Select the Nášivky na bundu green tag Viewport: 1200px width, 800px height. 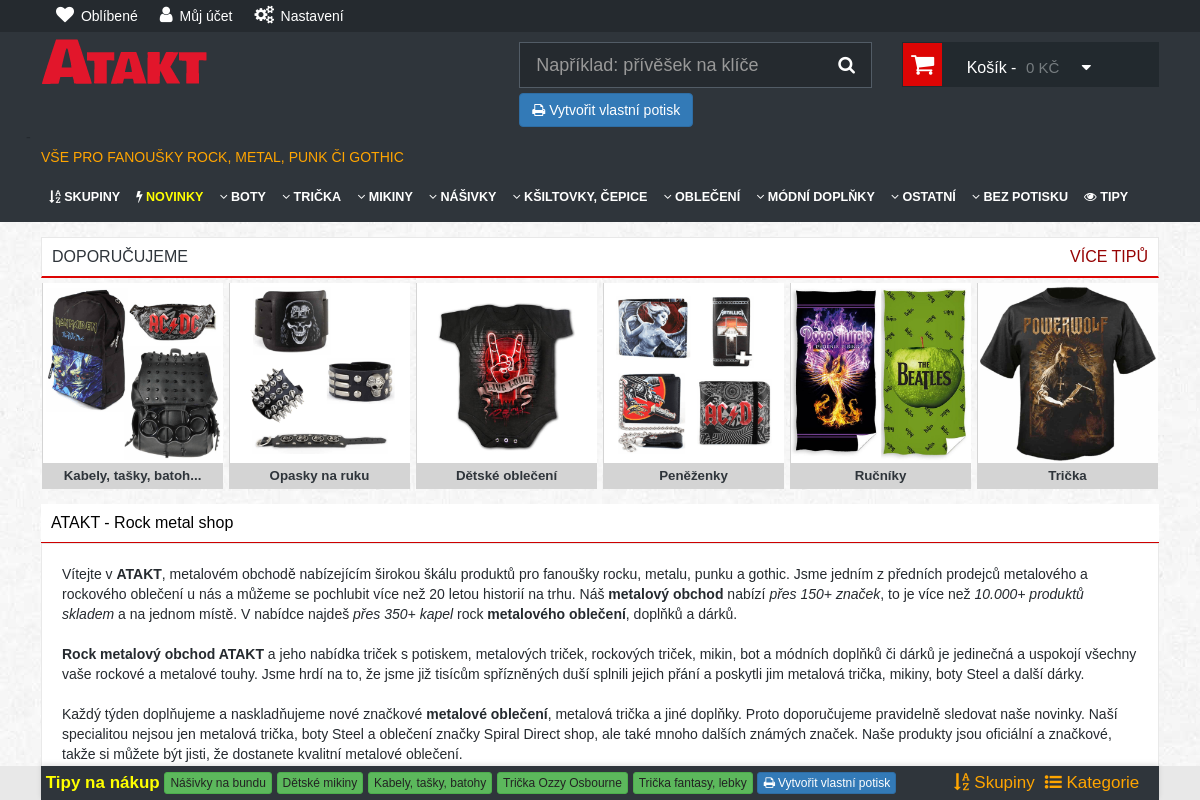pos(218,783)
